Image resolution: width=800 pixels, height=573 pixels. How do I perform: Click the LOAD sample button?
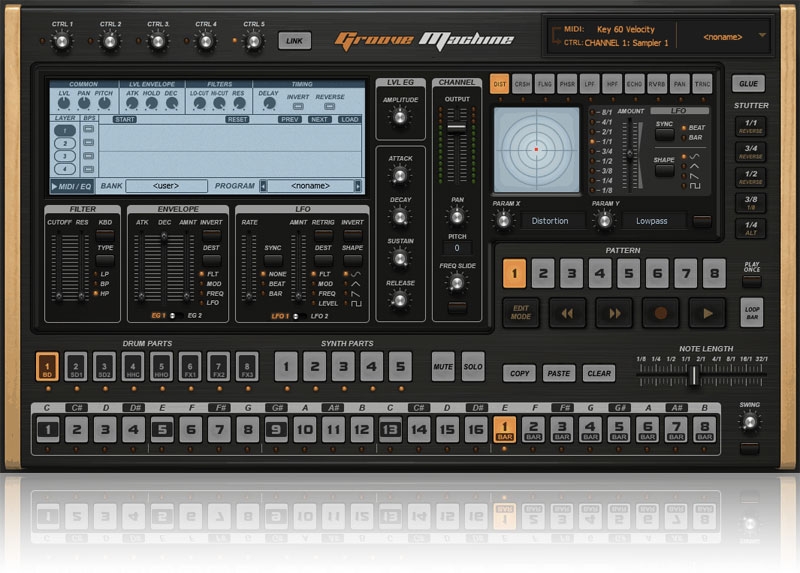(x=349, y=119)
